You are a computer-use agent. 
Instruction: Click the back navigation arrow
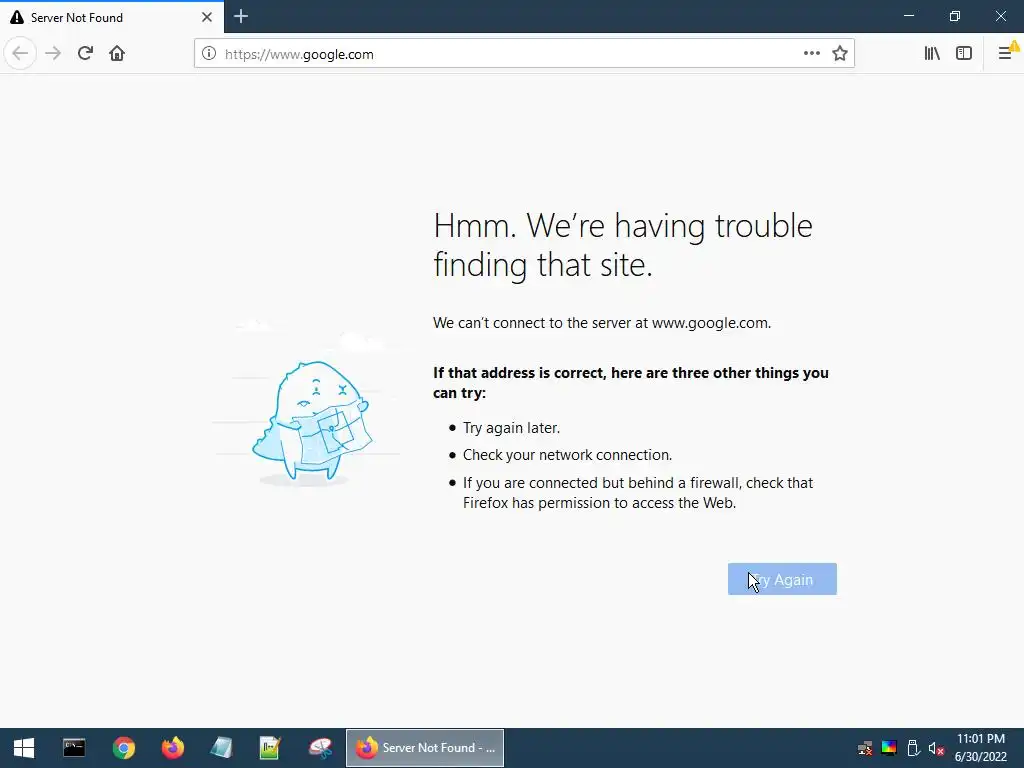point(20,53)
